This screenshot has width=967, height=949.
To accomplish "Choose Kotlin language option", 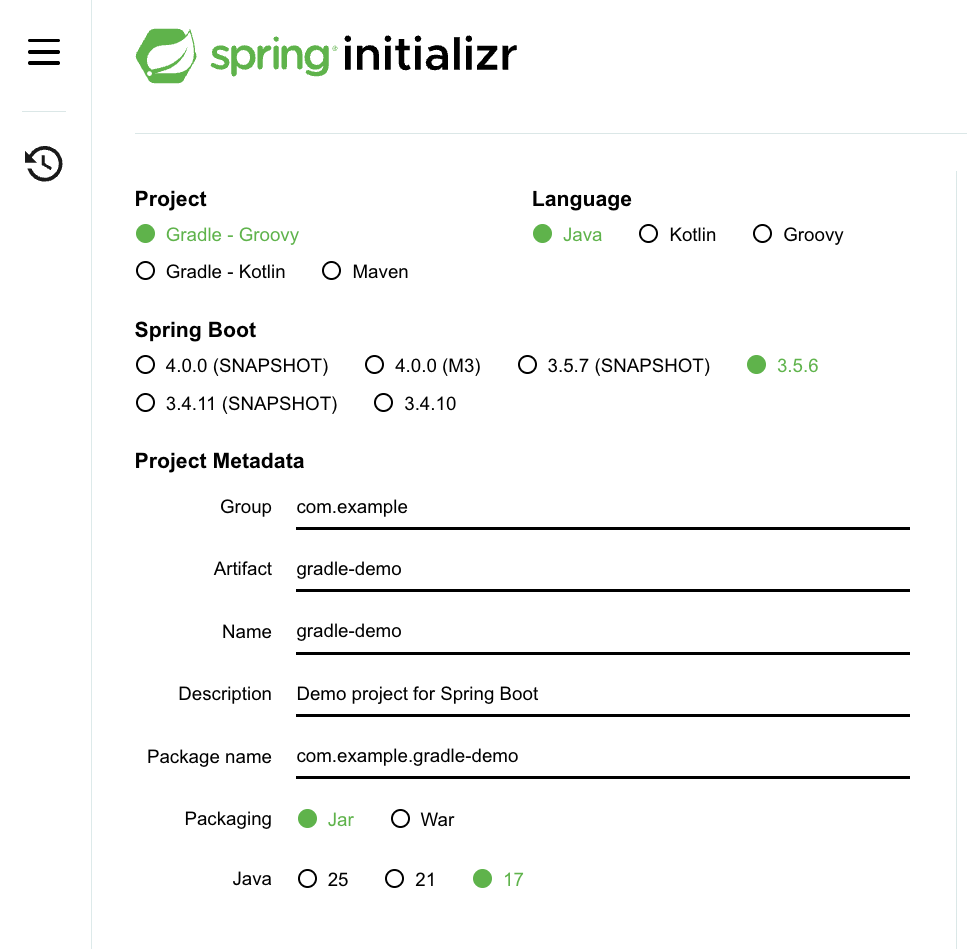I will (677, 234).
